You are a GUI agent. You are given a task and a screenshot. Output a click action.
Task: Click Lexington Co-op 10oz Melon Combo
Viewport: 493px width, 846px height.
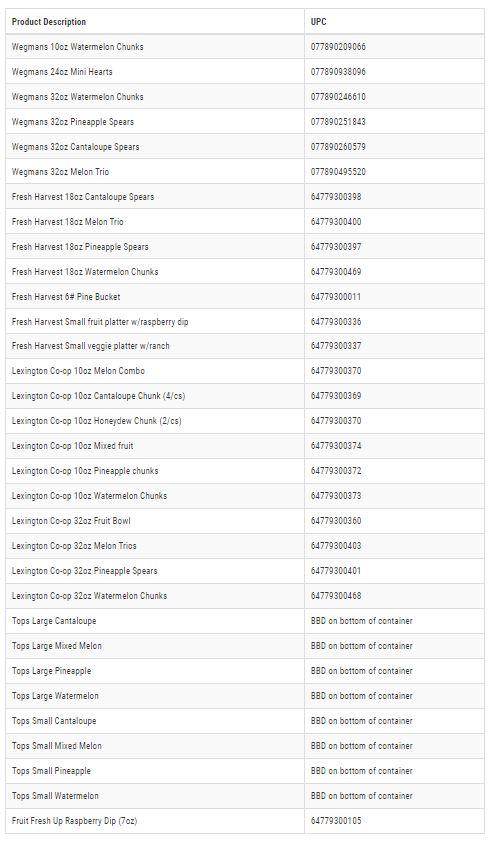pos(78,371)
